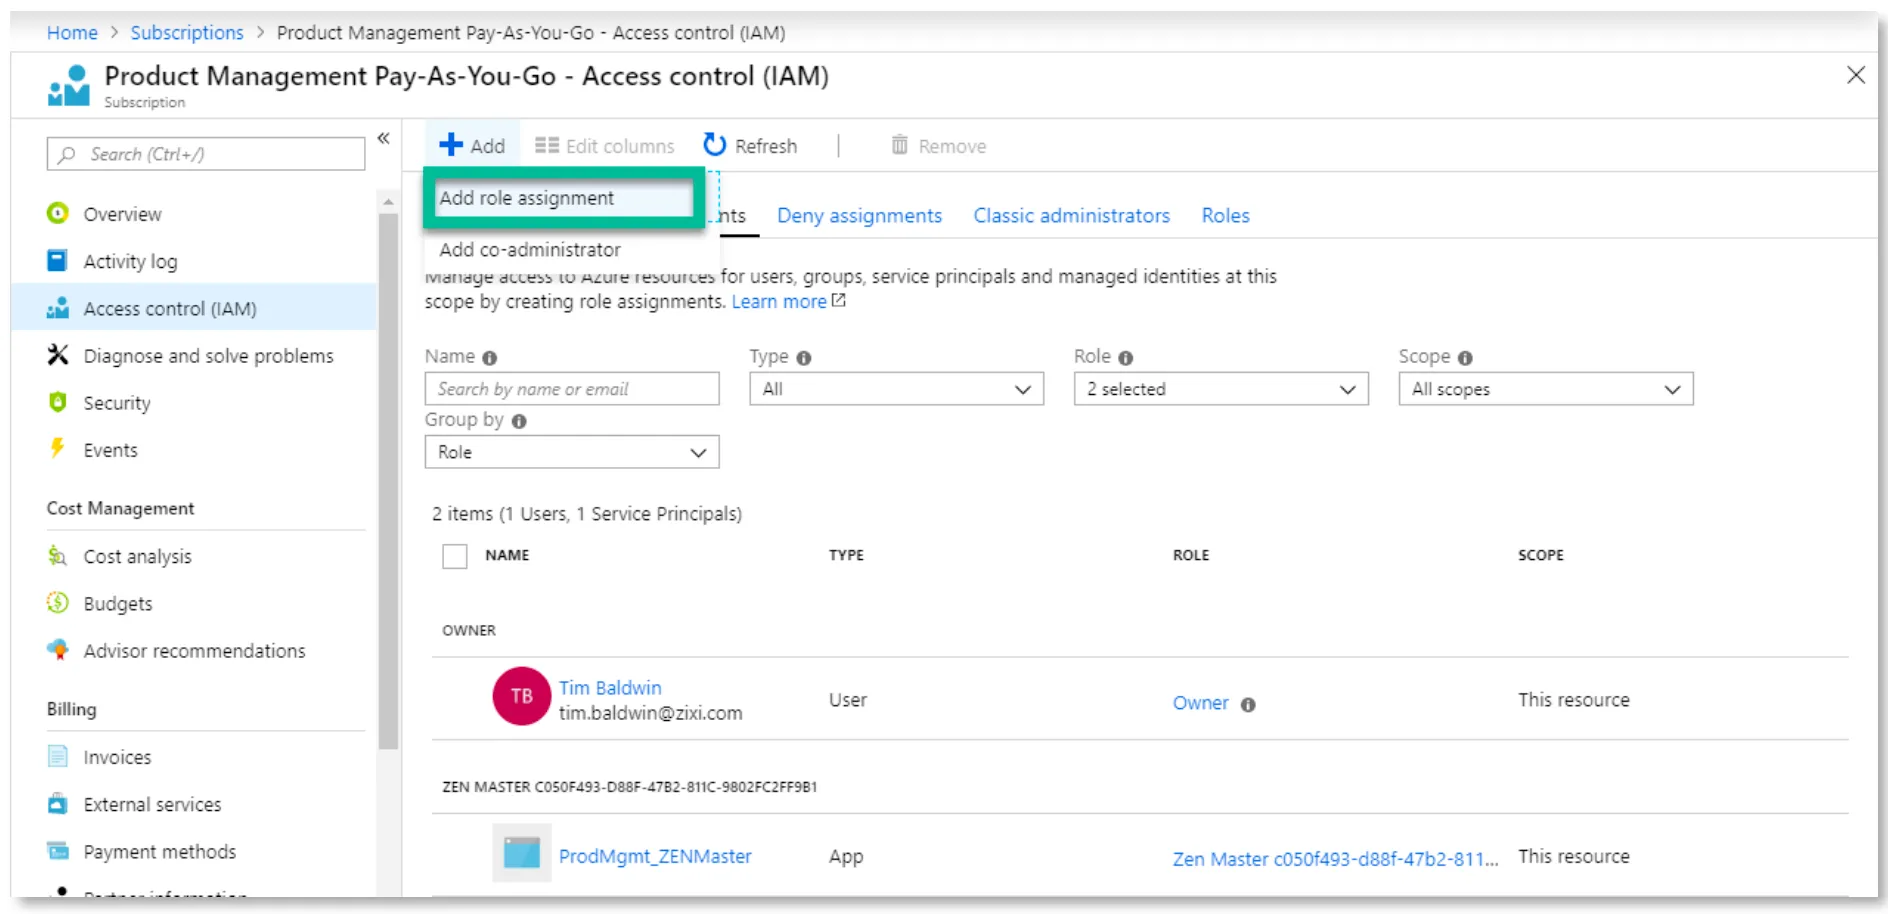The height and width of the screenshot is (914, 1888).
Task: Click the Remove trash icon
Action: pos(899,145)
